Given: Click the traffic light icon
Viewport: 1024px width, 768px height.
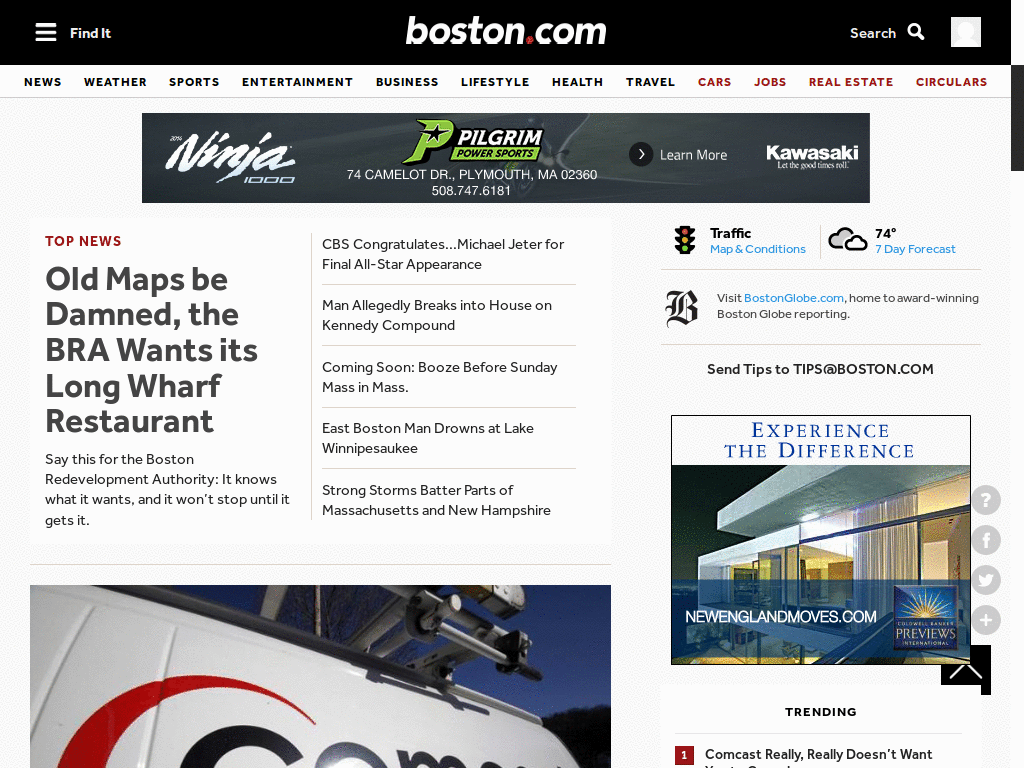Looking at the screenshot, I should click(685, 240).
